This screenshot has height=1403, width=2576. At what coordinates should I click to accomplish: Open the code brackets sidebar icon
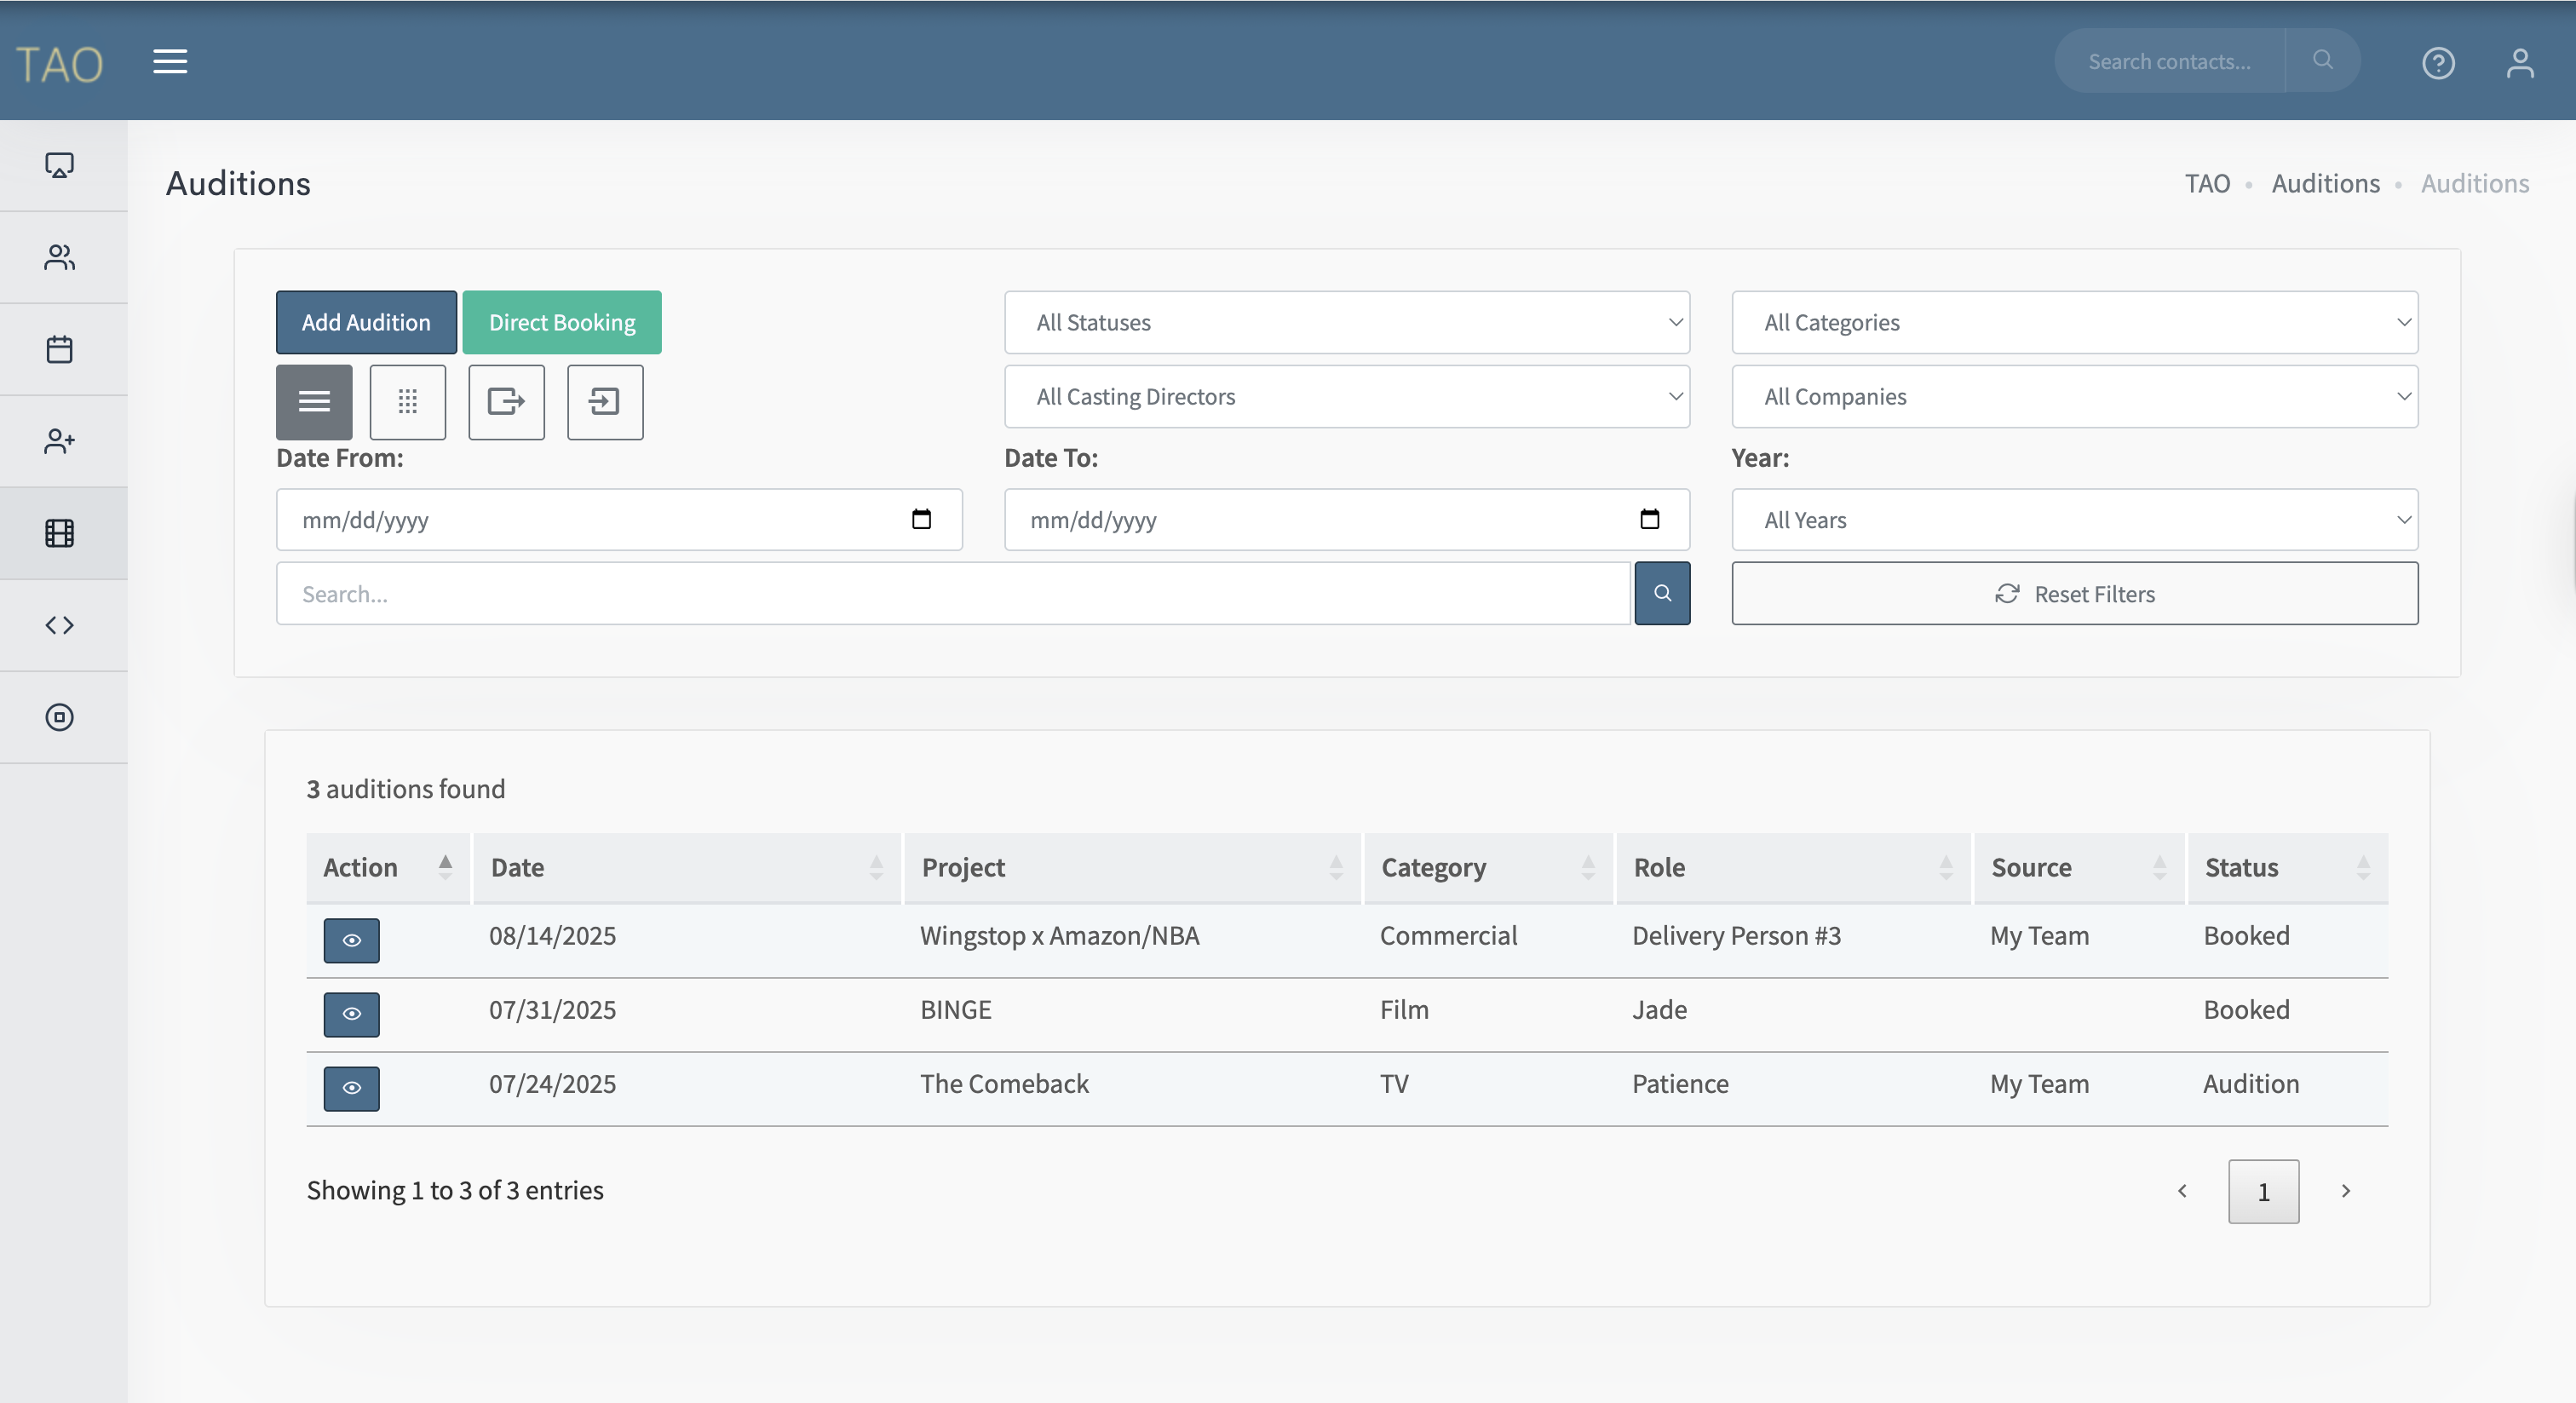tap(60, 625)
